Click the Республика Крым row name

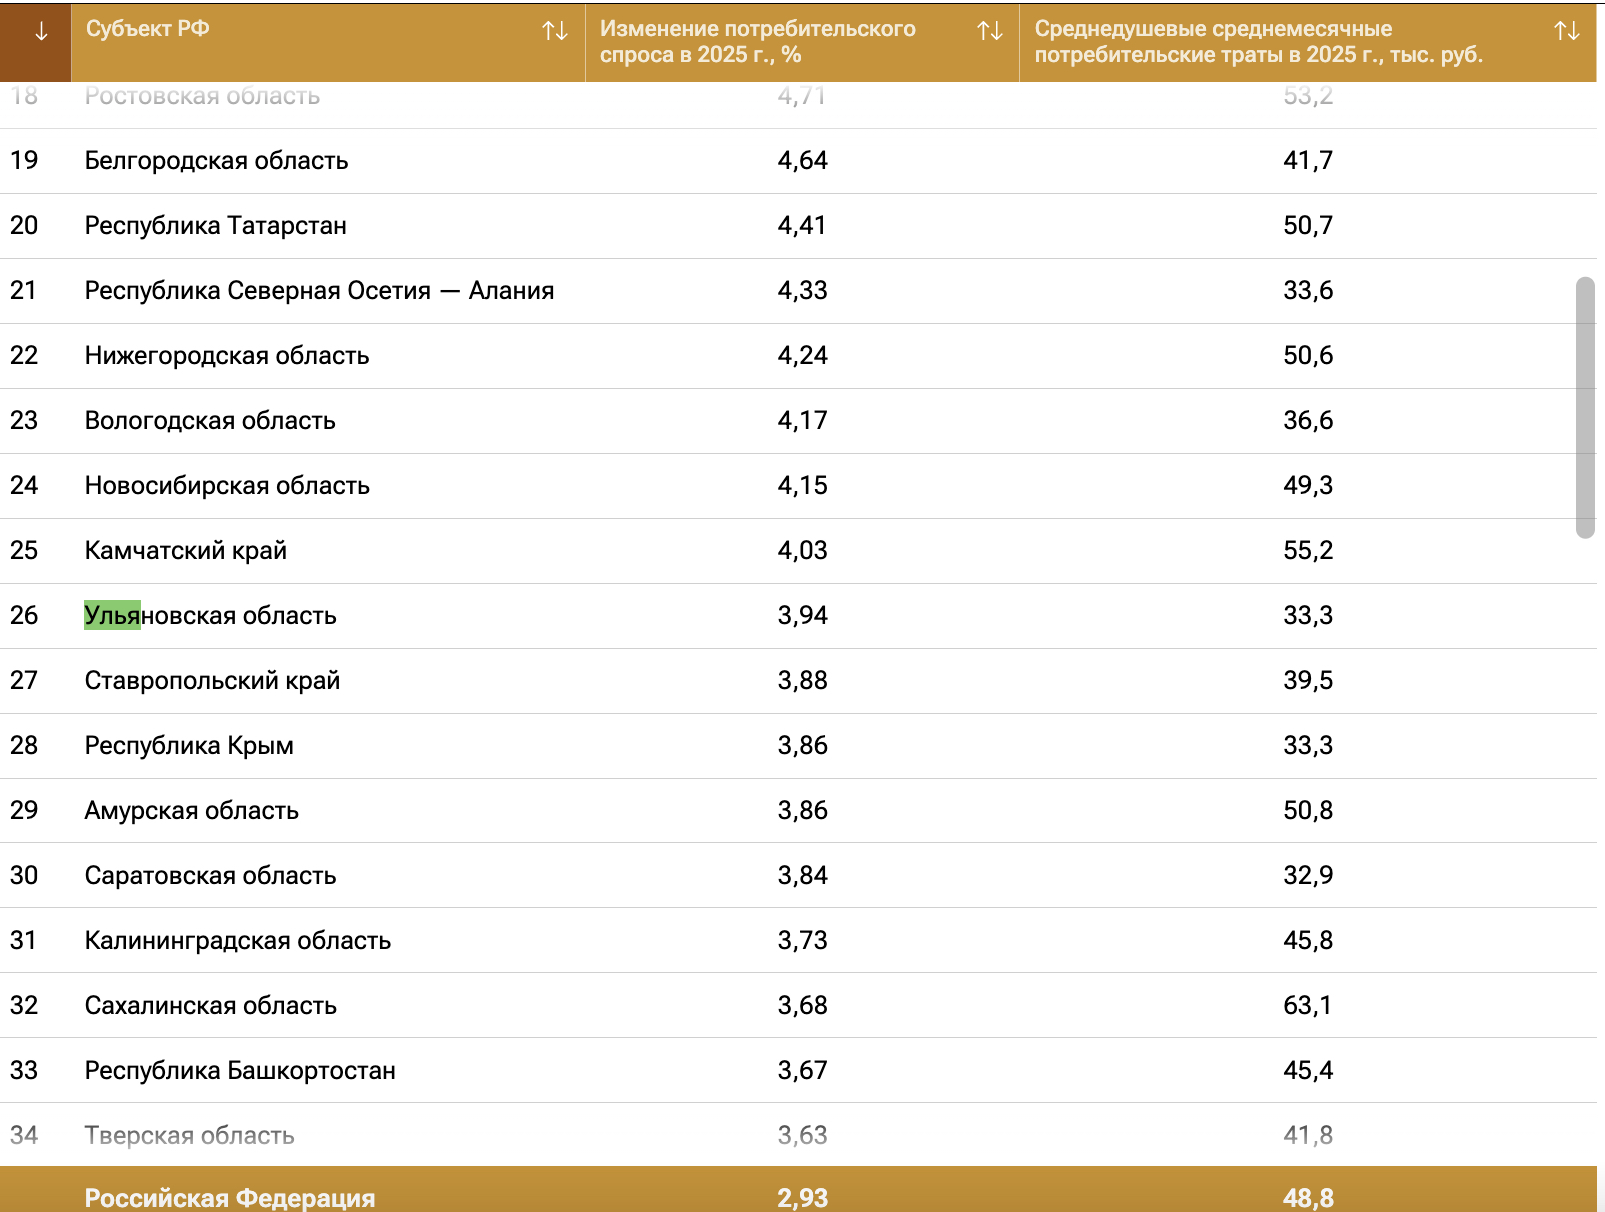[x=189, y=746]
